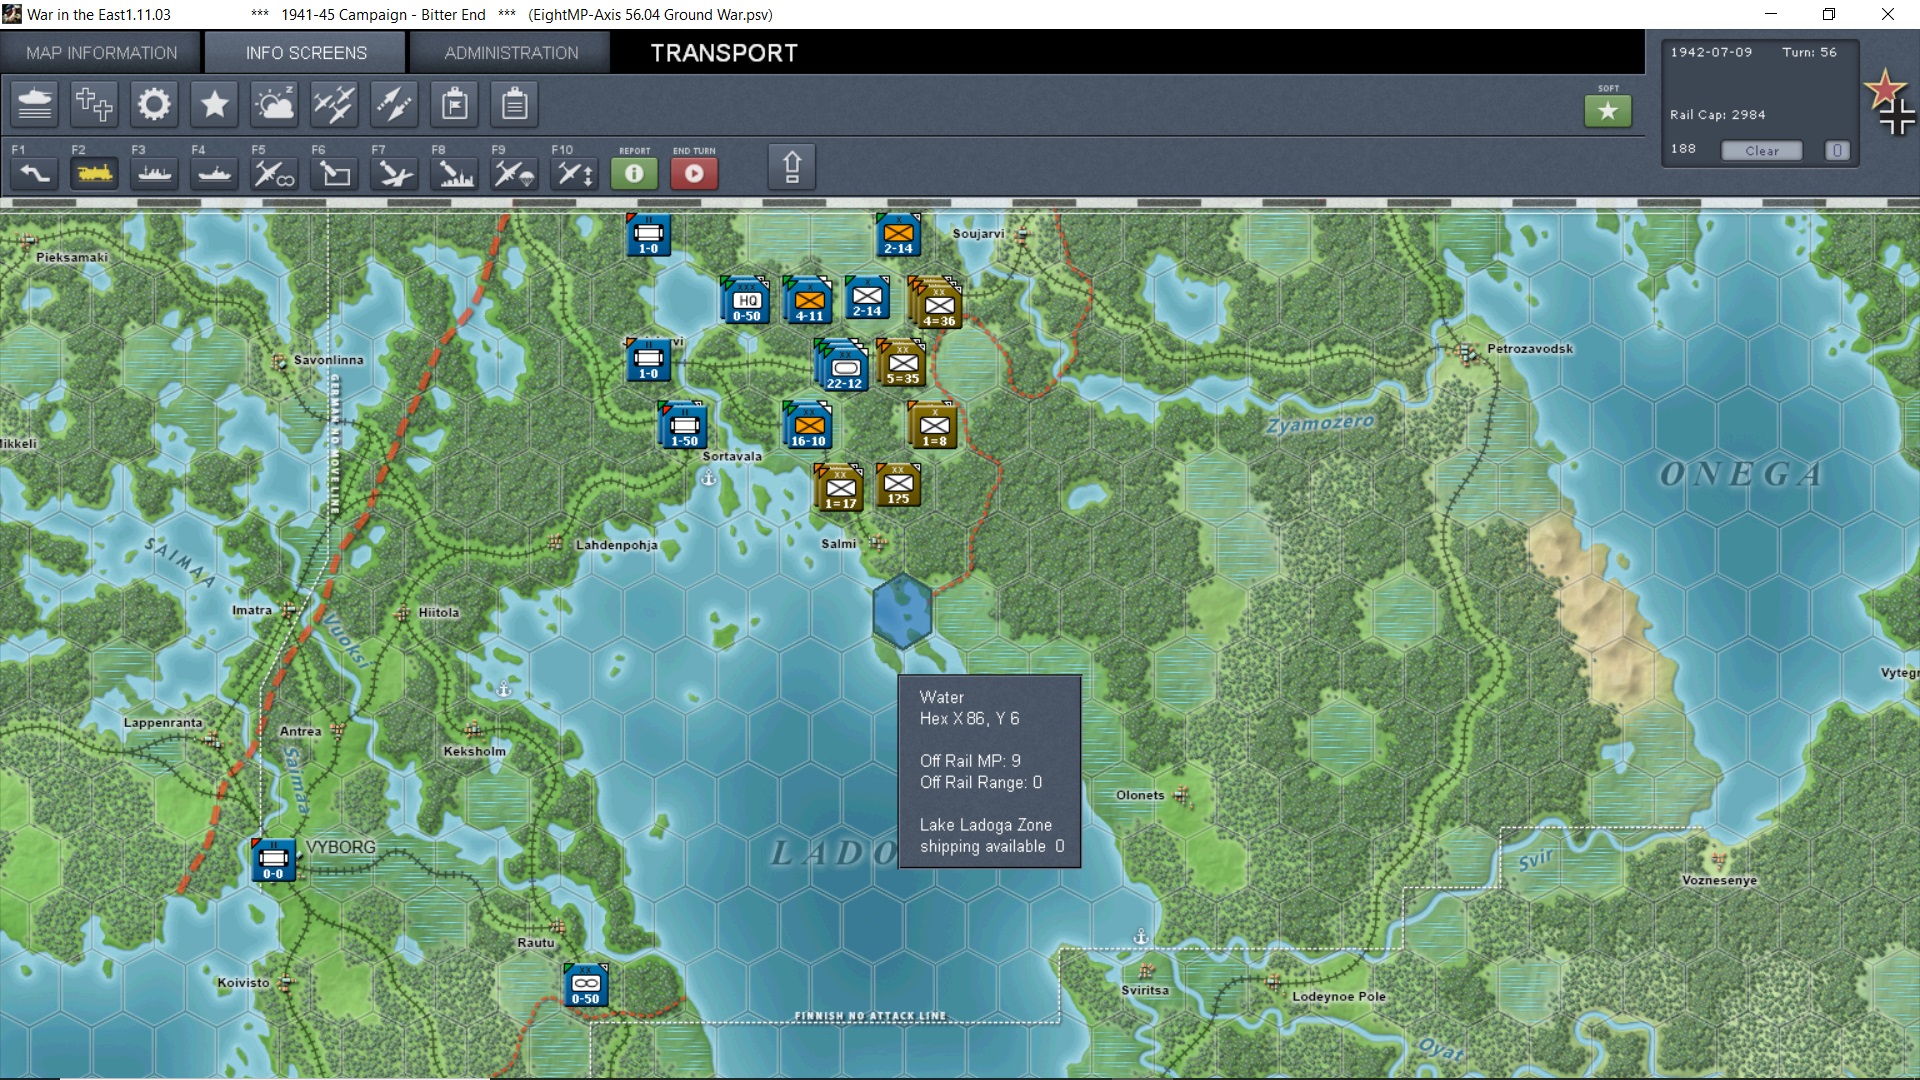The height and width of the screenshot is (1080, 1920).
Task: Select F2 rail transport locomotive mode
Action: pos(94,174)
